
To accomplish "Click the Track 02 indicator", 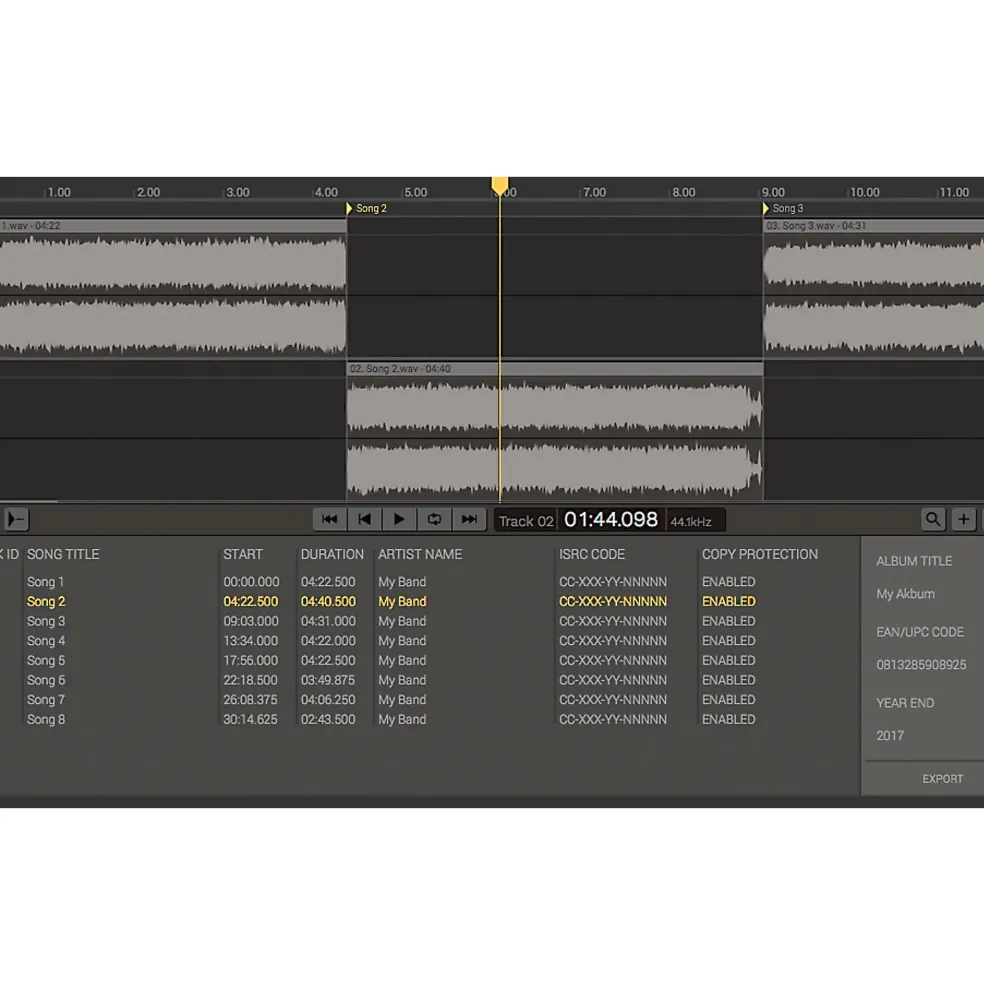I will [526, 521].
